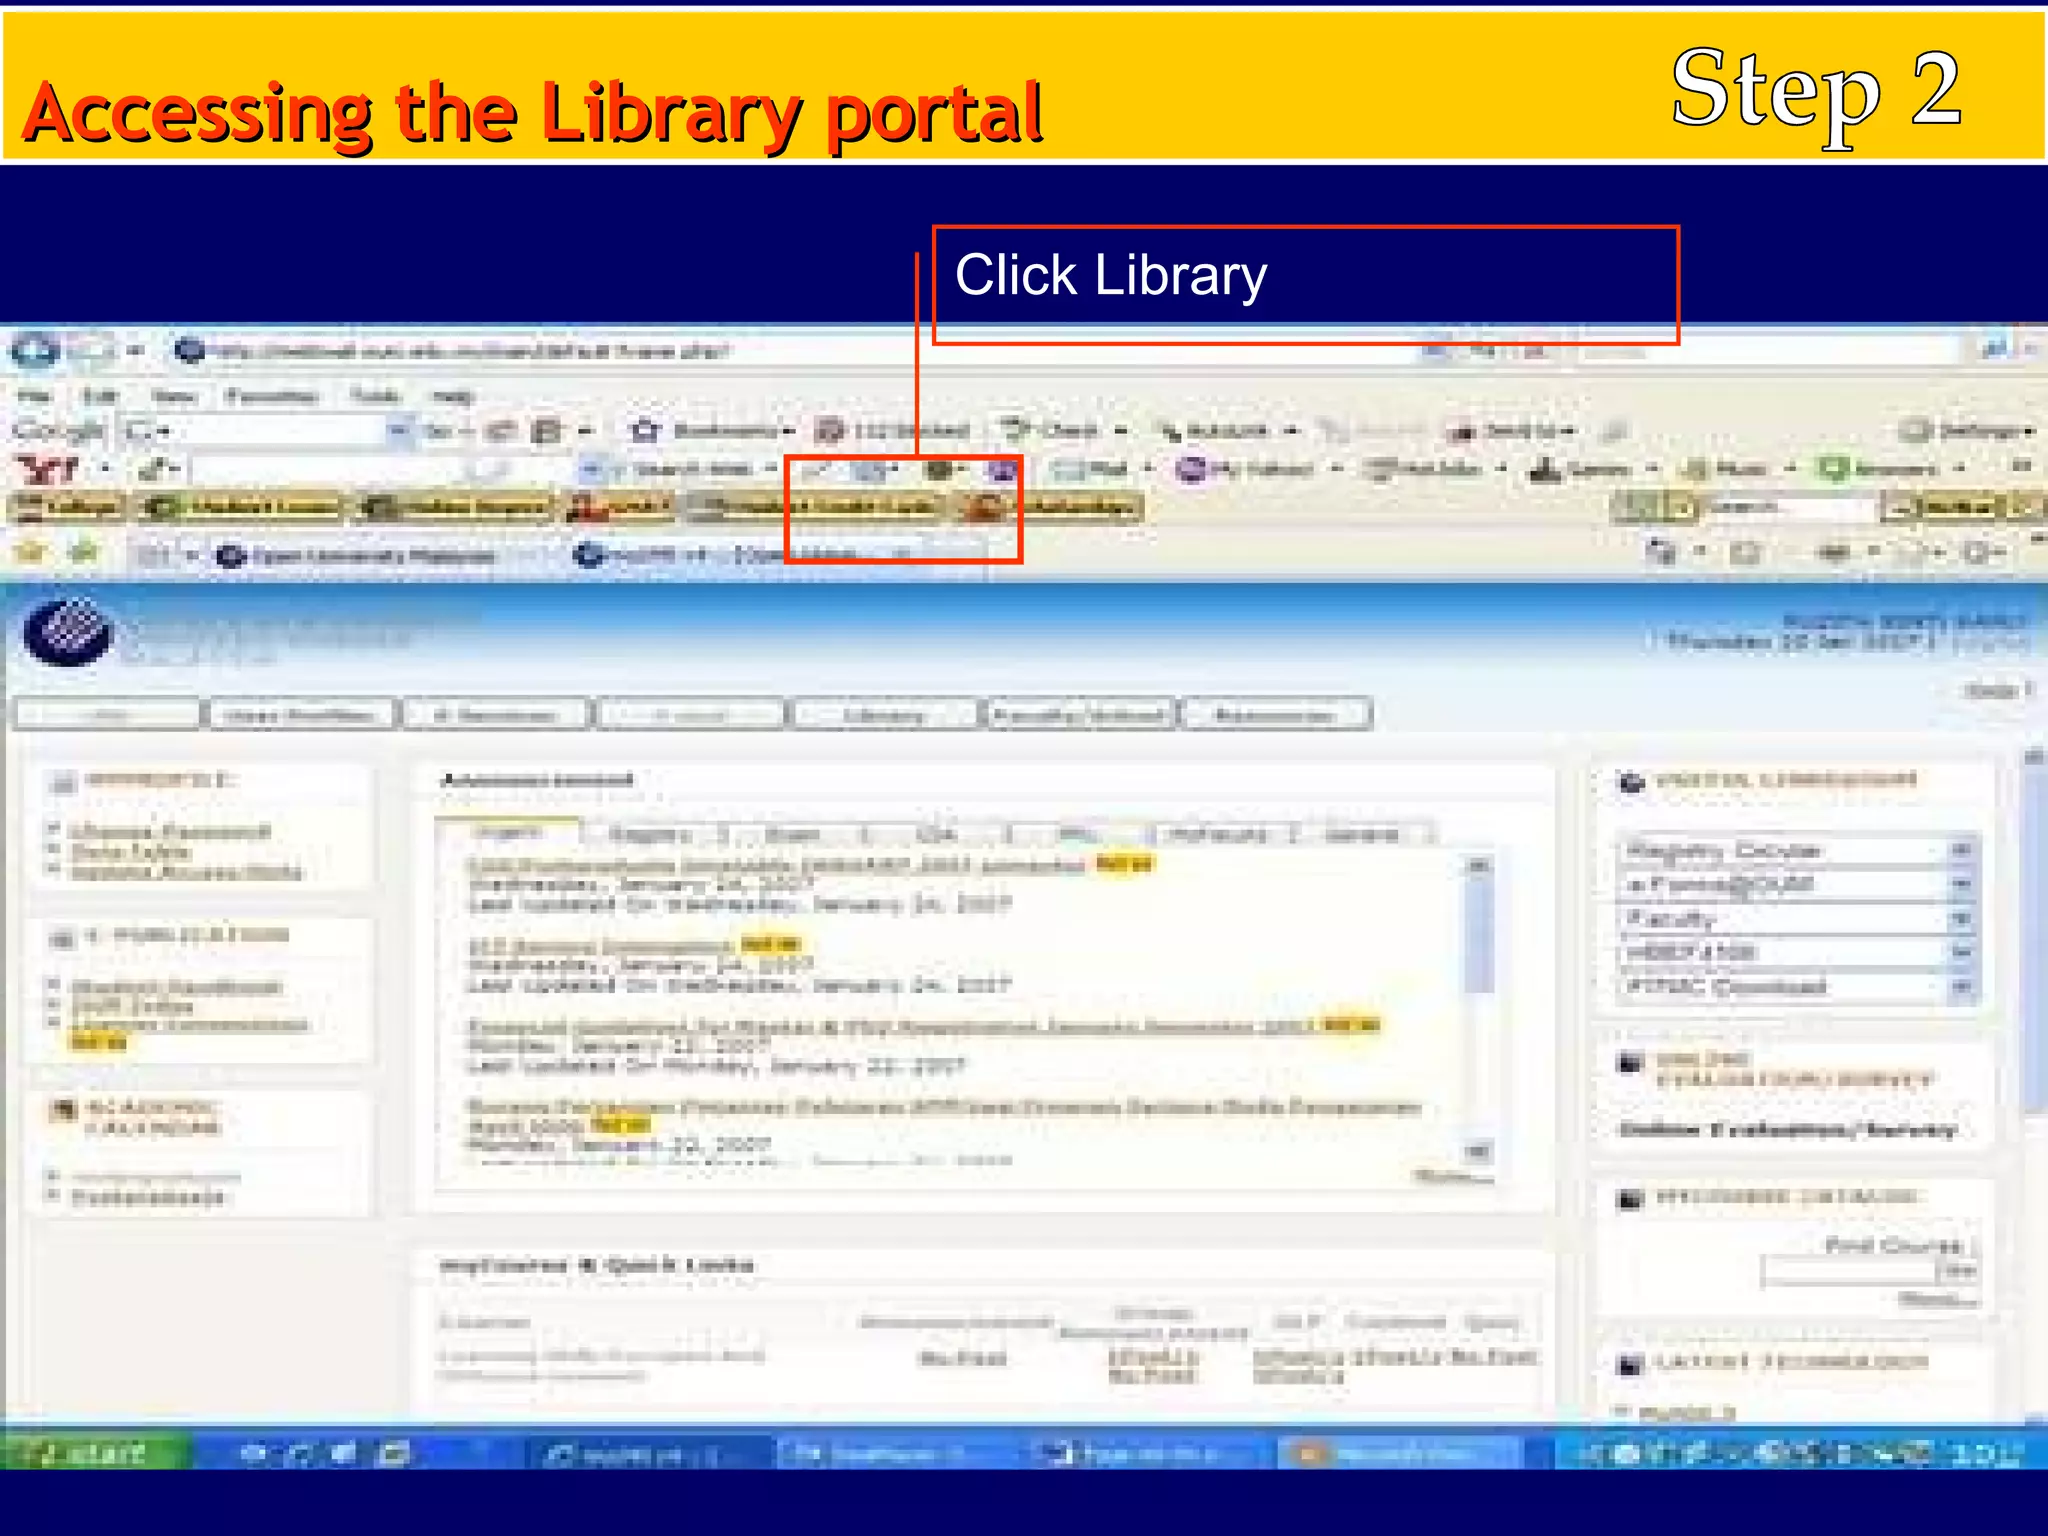Open the second announcement link dated January 24

(601, 946)
